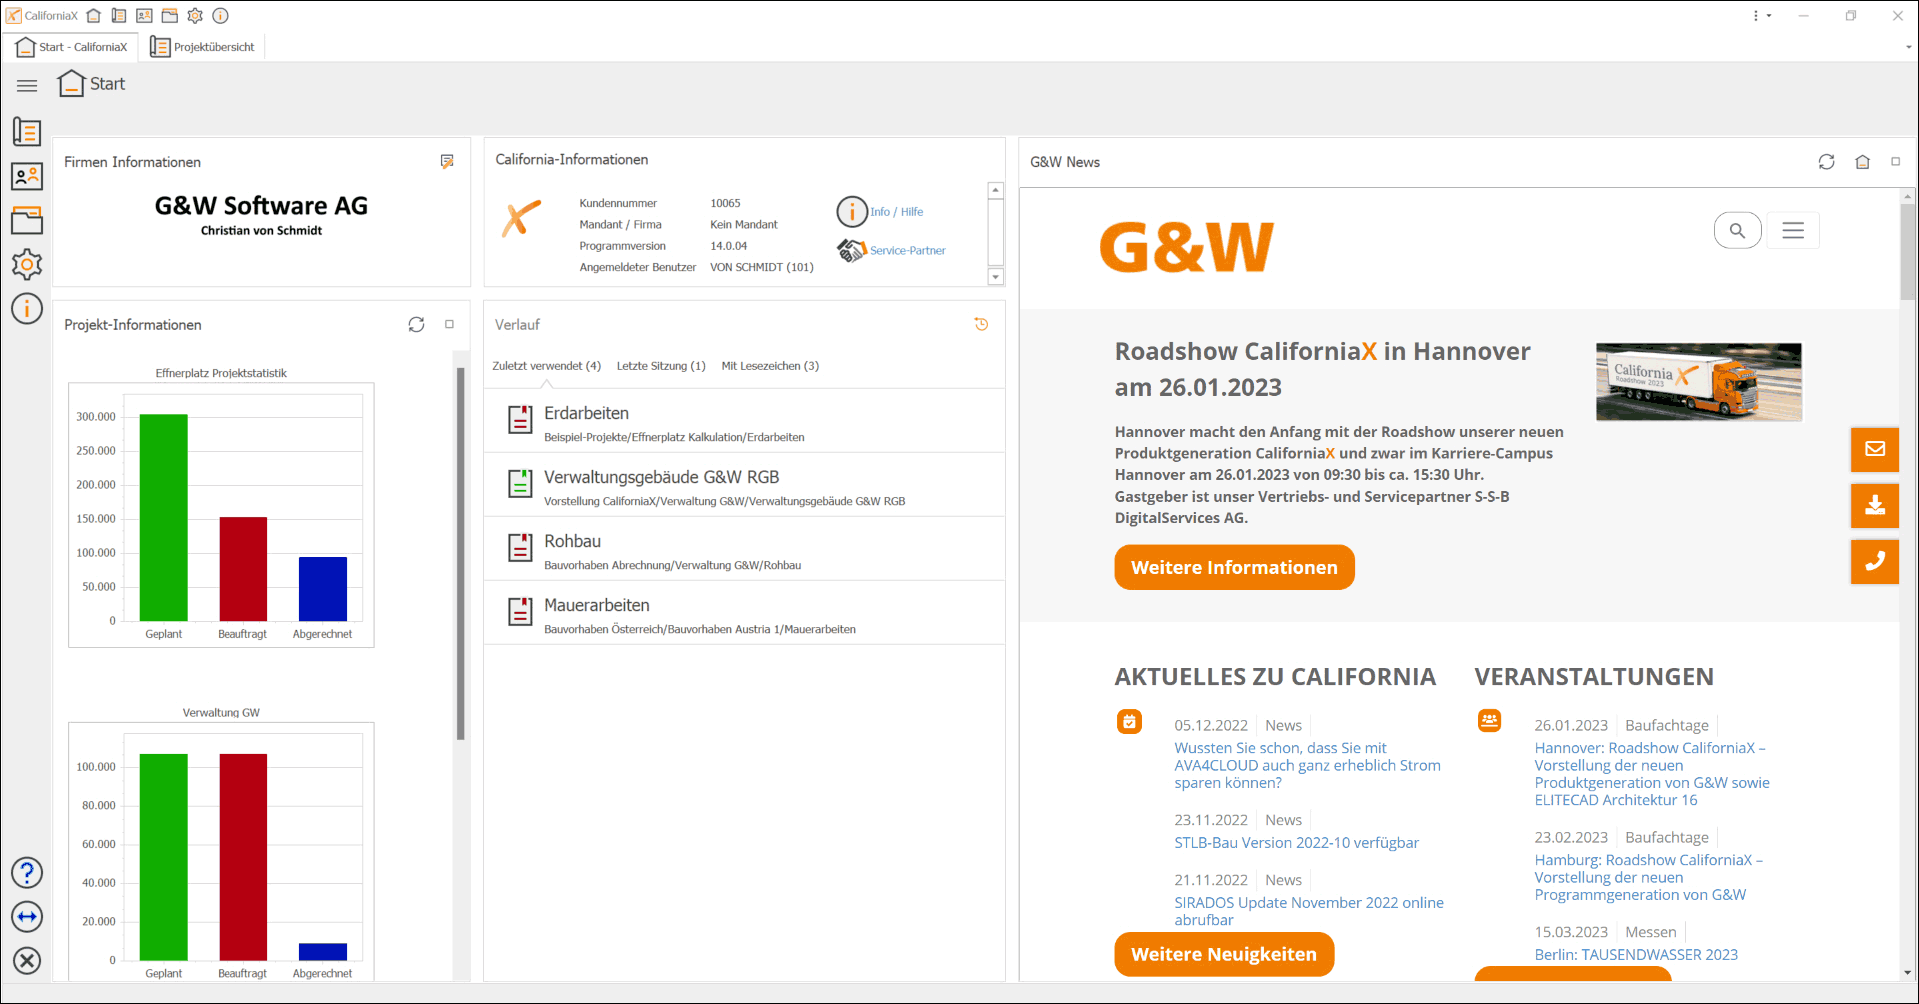Open the hamburger menu beside the Start heading
The image size is (1919, 1004).
coord(27,86)
